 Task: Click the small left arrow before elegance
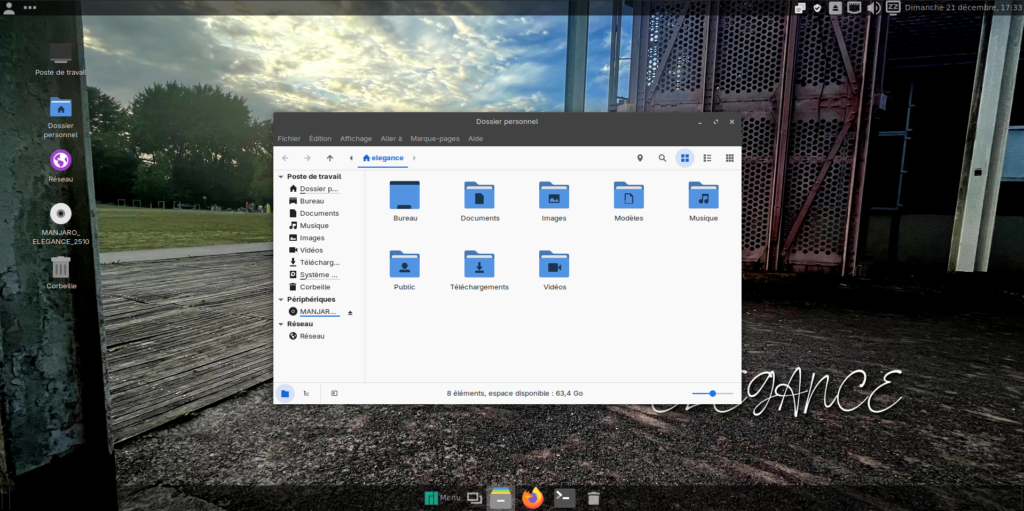[351, 158]
